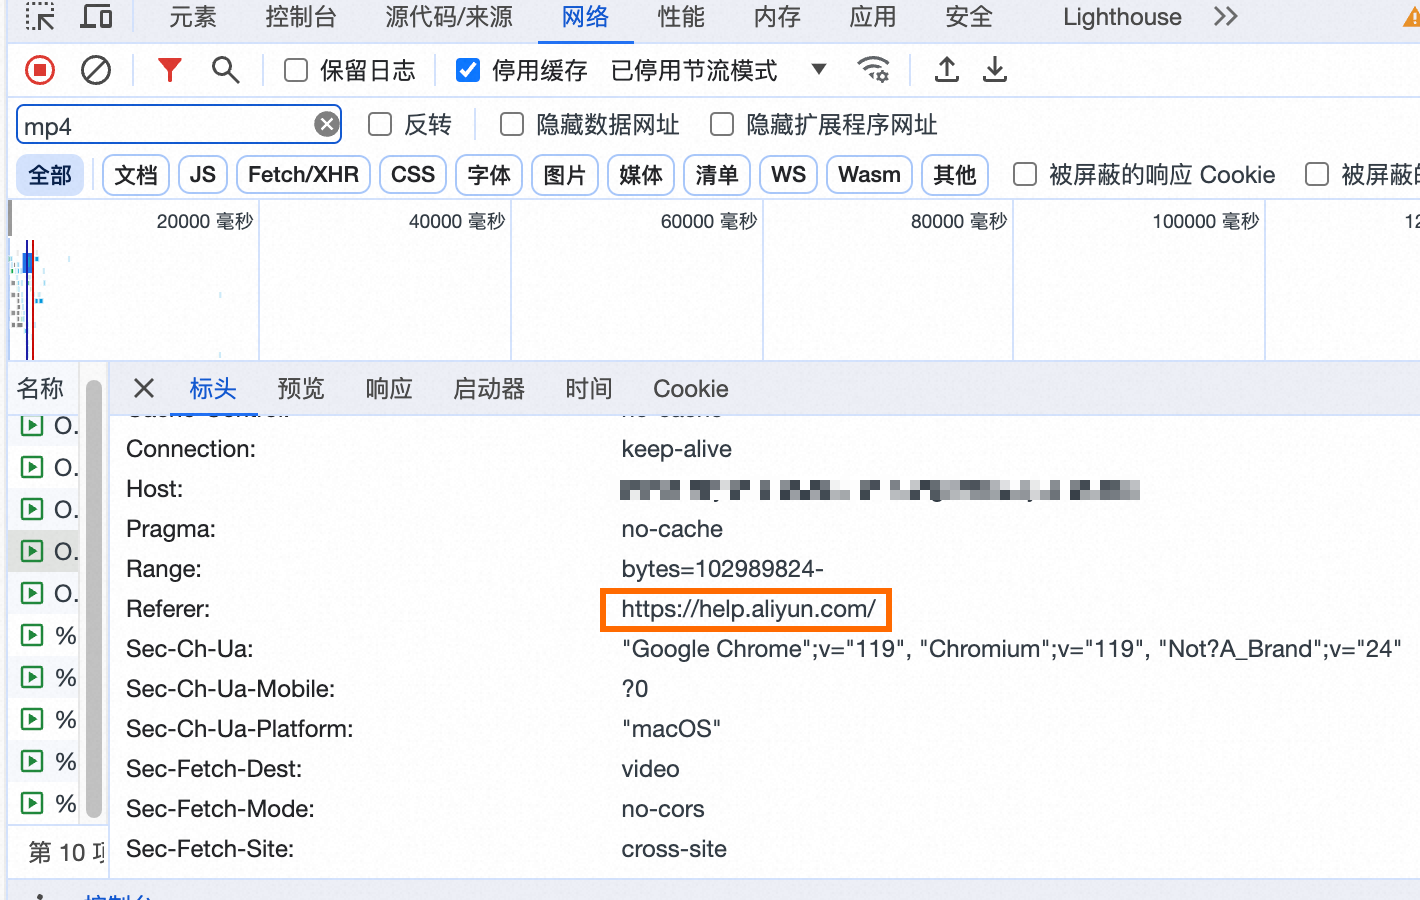Close the request details panel
The image size is (1420, 900).
(144, 388)
